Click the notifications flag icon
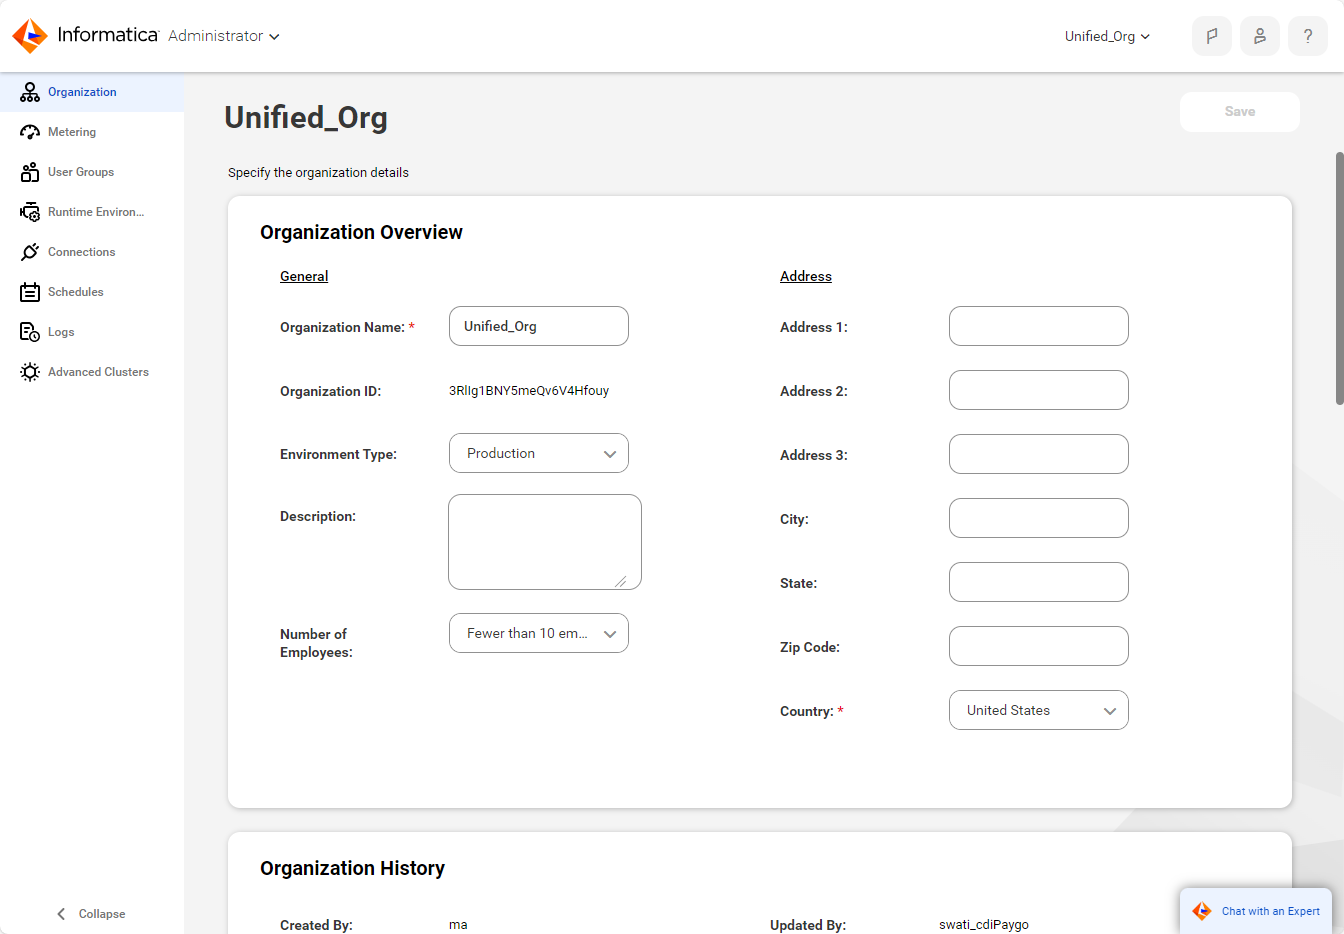 (x=1212, y=36)
